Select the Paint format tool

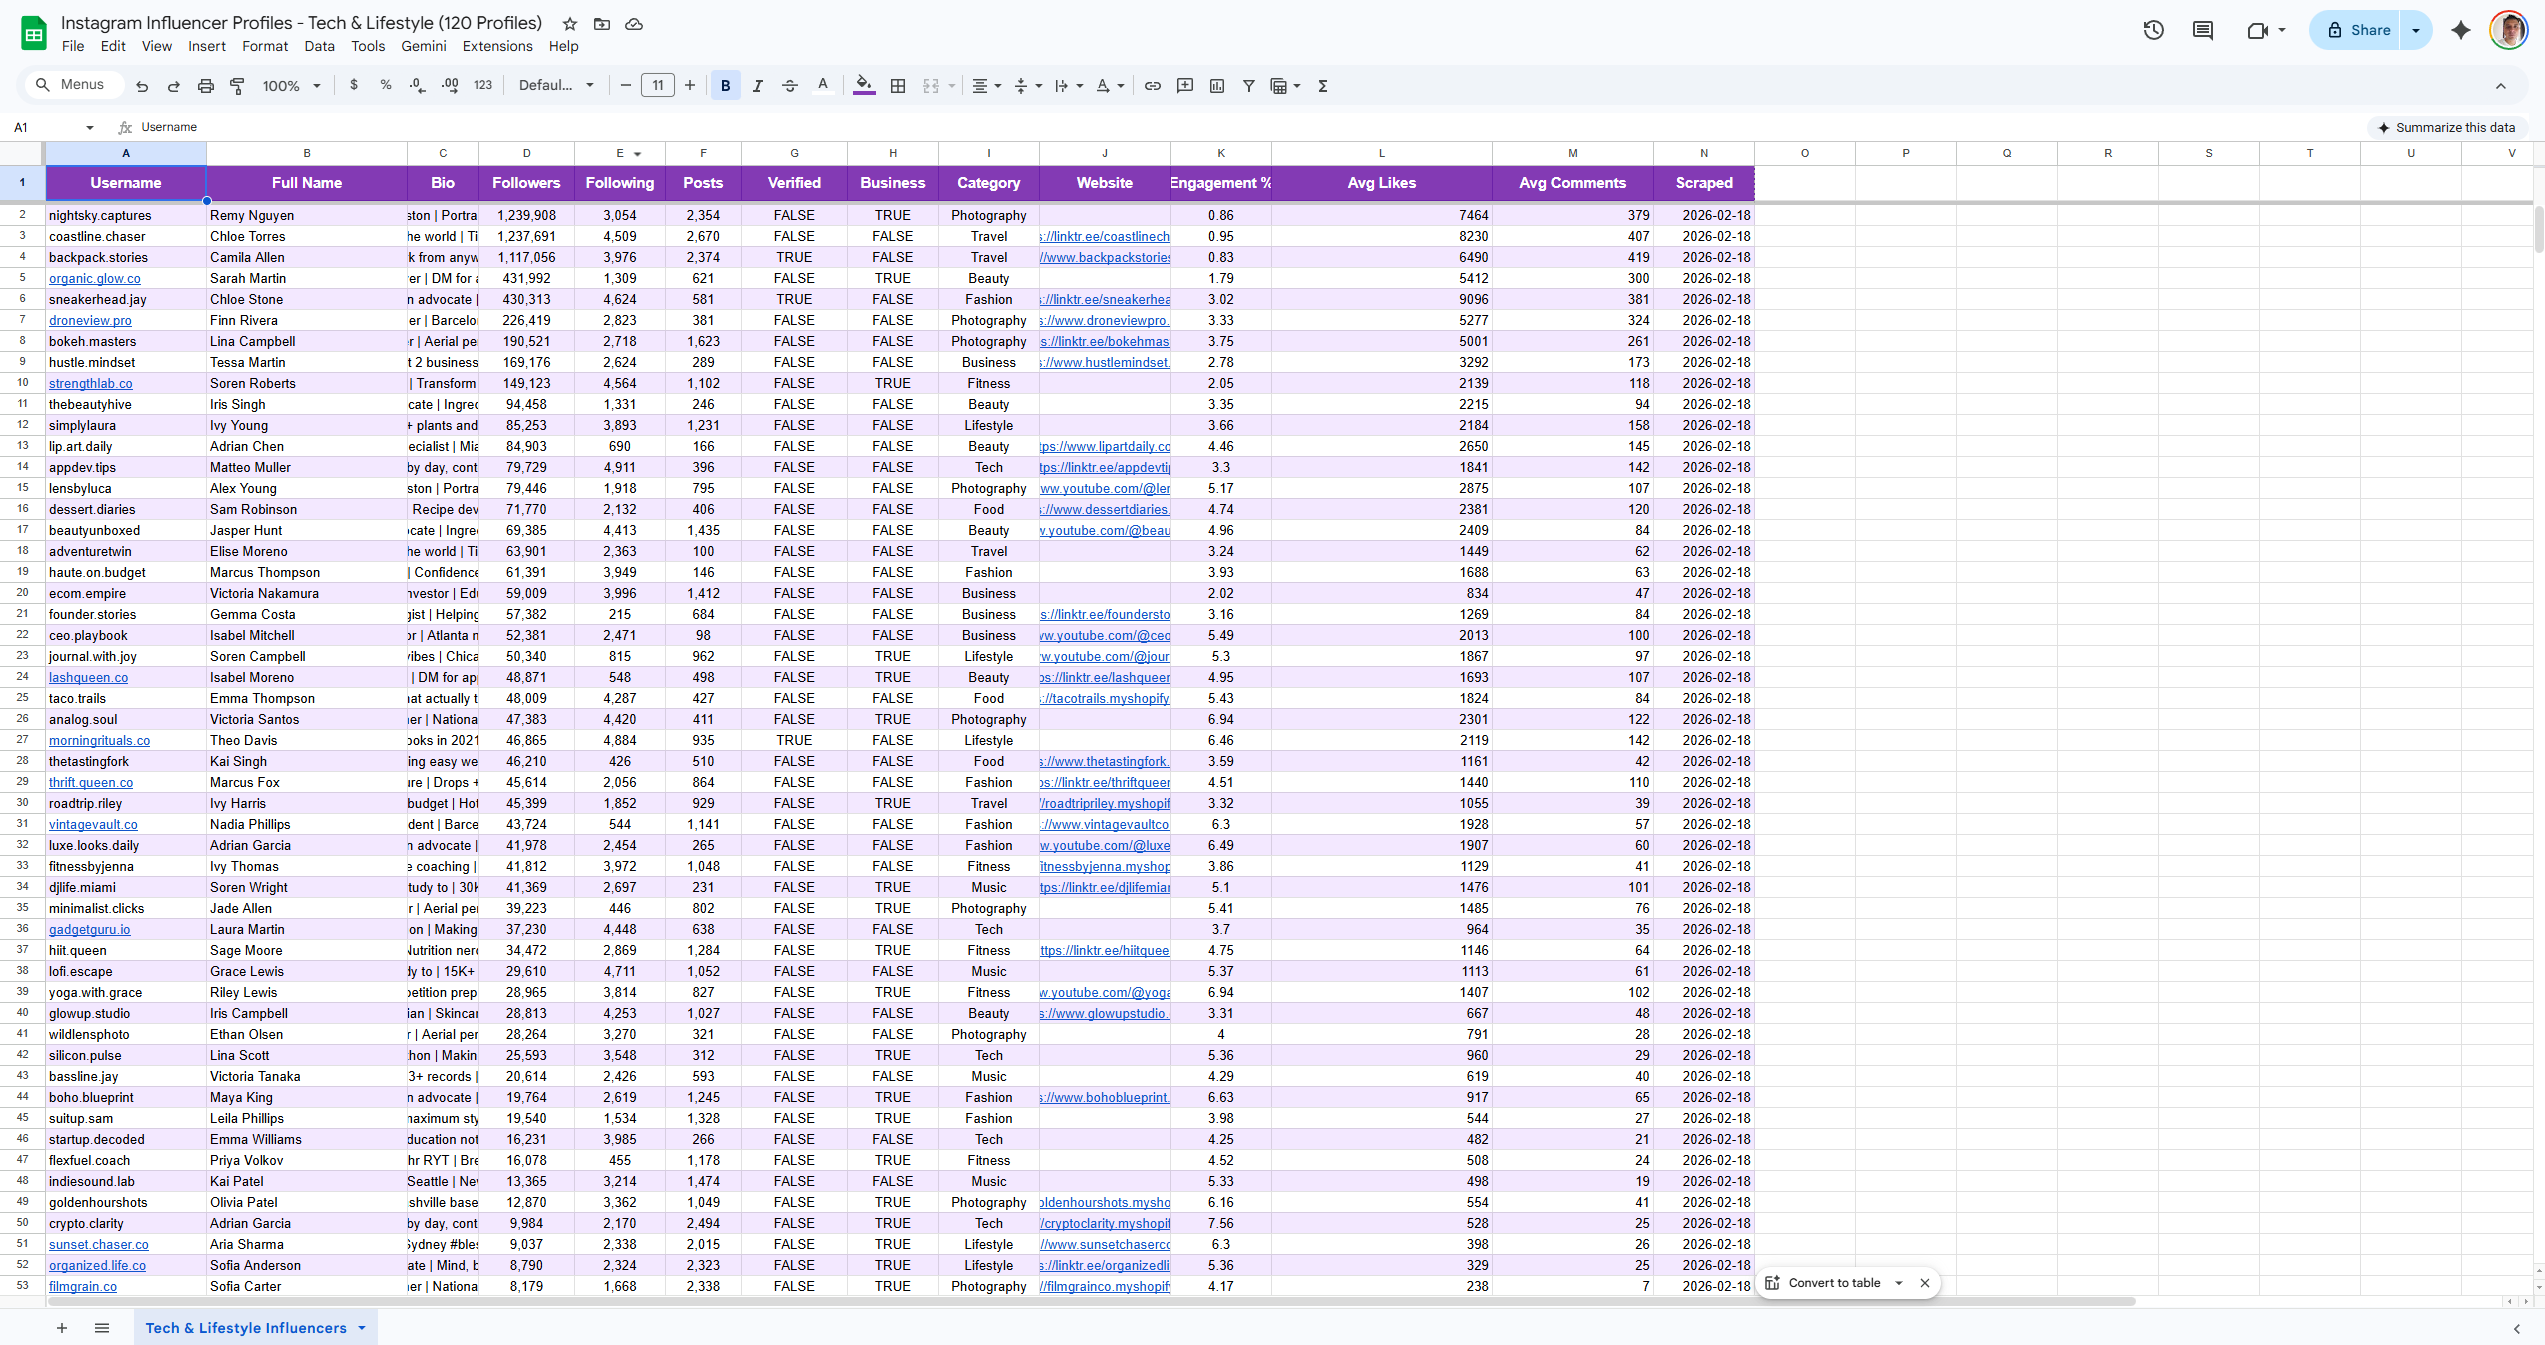click(238, 85)
